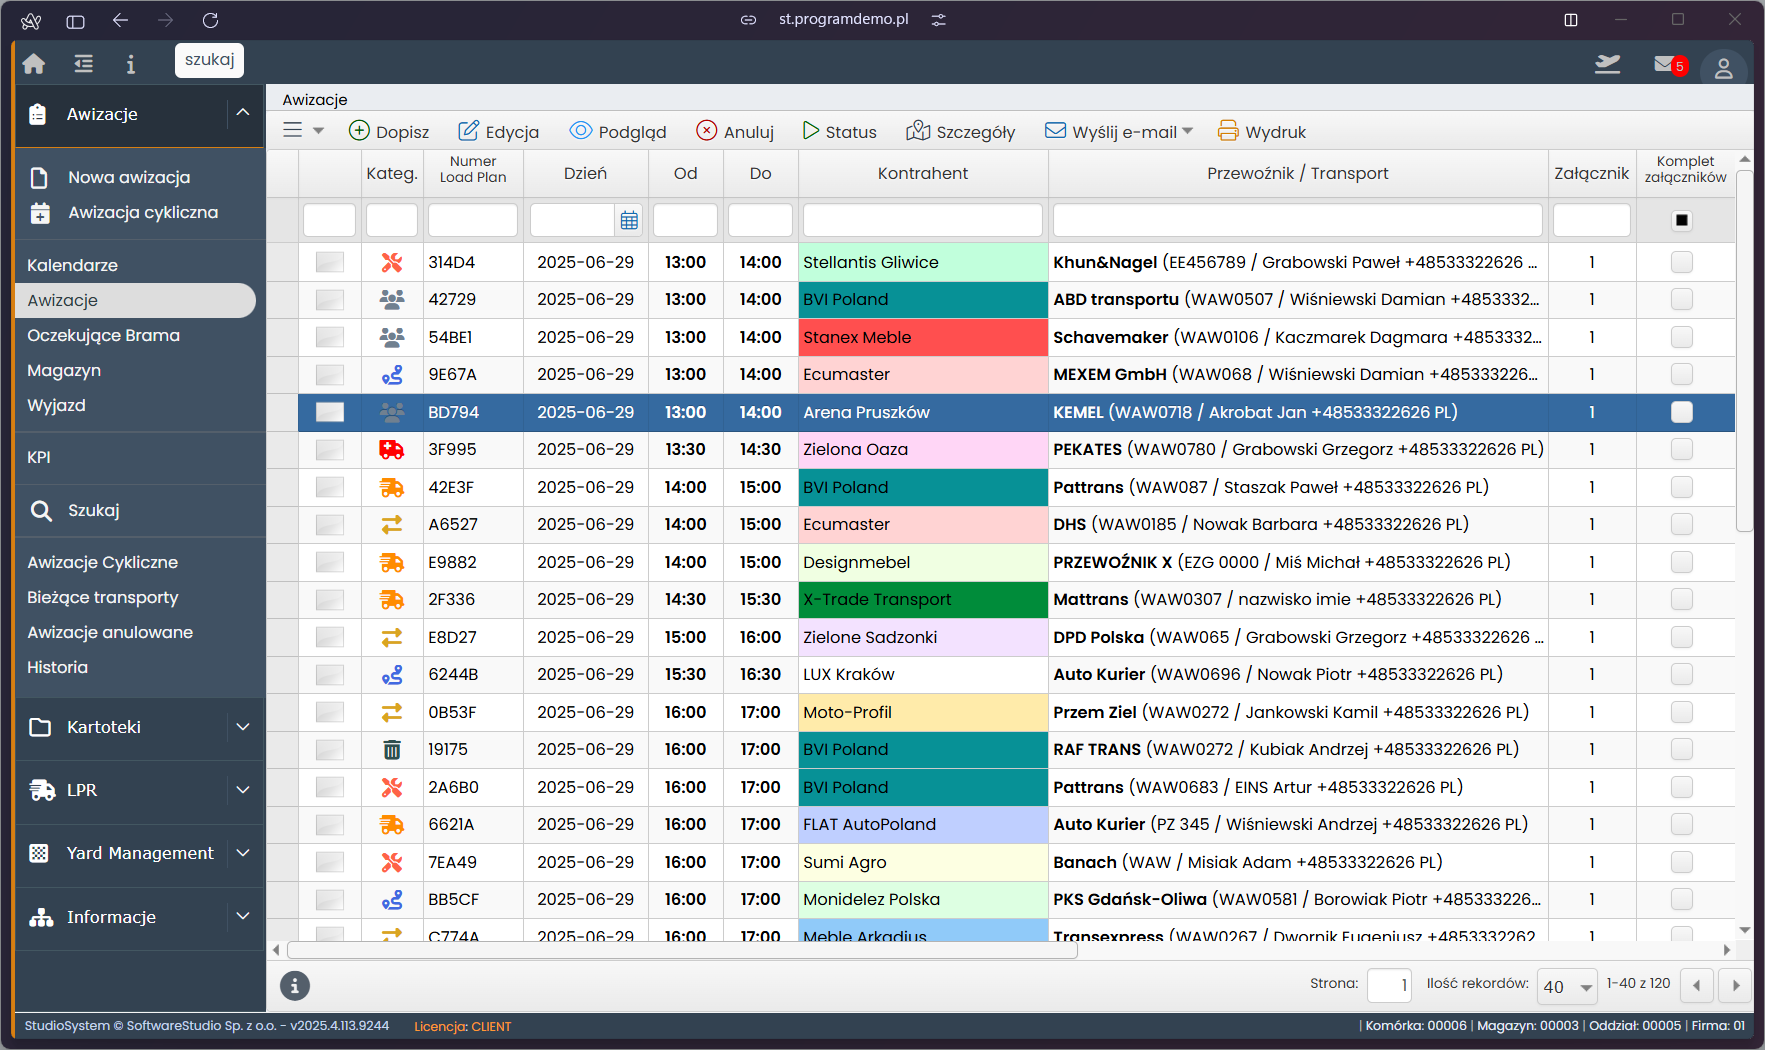
Task: Click the home icon in top bar
Action: tap(34, 64)
